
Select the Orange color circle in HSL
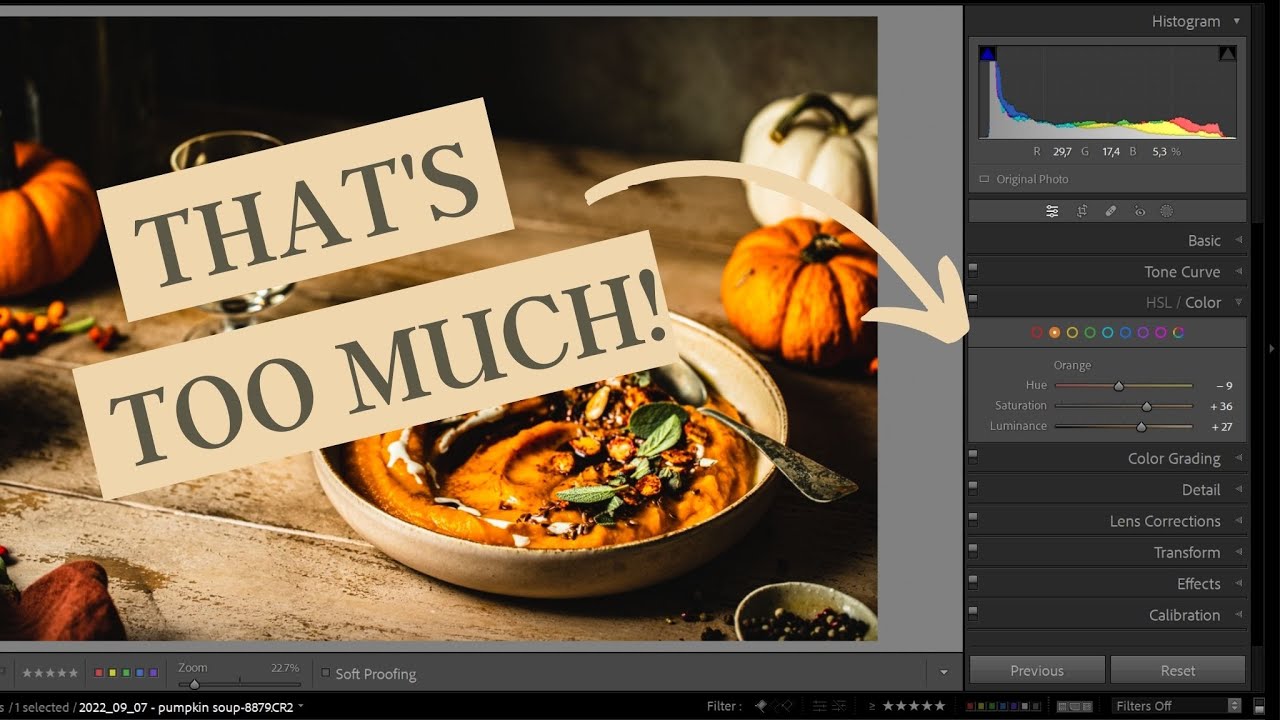(x=1054, y=332)
